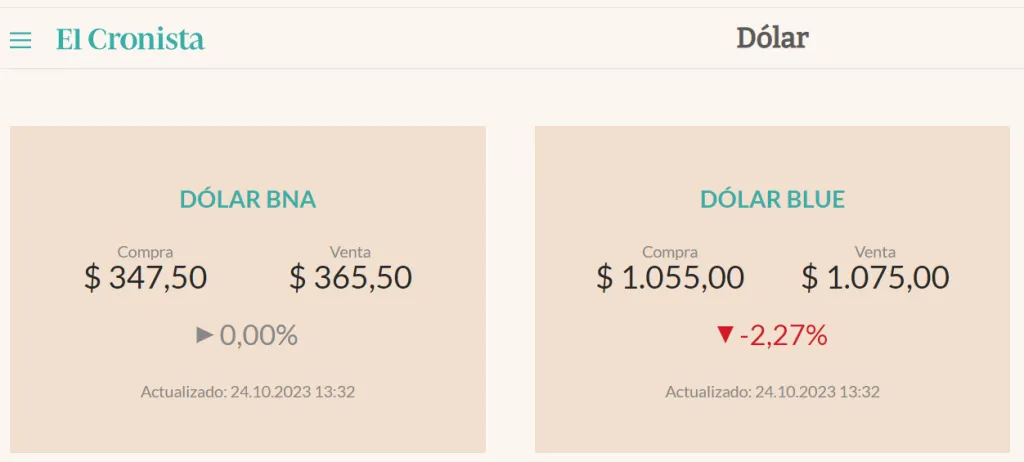Click the BNA Venta price $ 365,50
The image size is (1024, 462).
pos(350,277)
